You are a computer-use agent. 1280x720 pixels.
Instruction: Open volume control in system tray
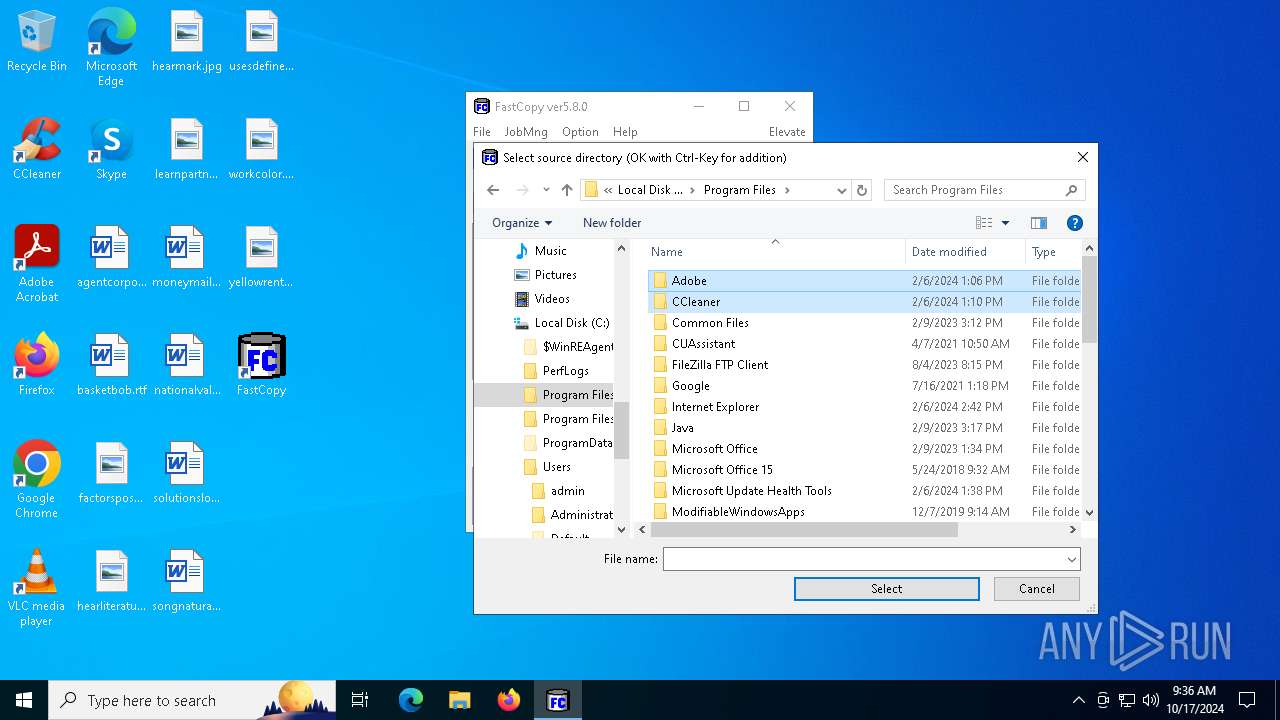coord(1151,700)
